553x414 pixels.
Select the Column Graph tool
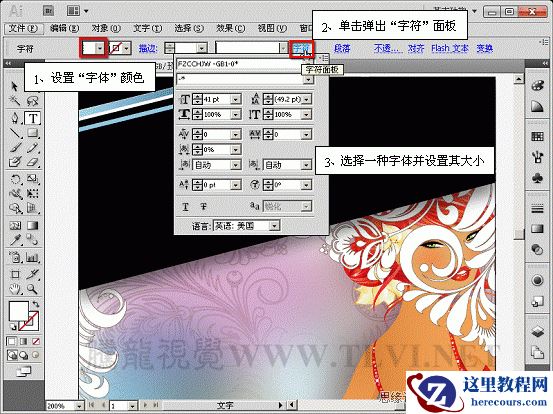32,257
